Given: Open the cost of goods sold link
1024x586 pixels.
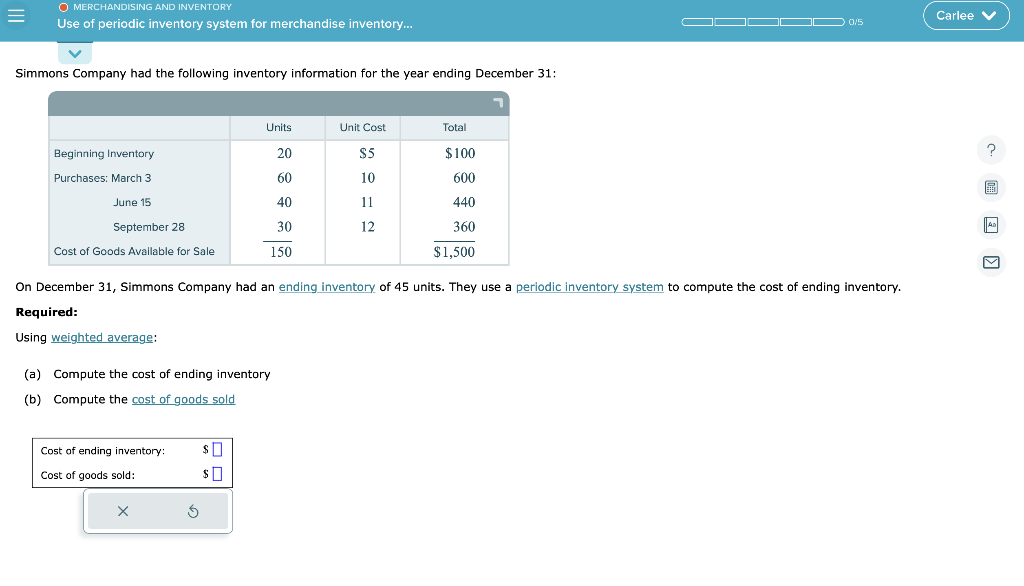Looking at the screenshot, I should tap(184, 399).
